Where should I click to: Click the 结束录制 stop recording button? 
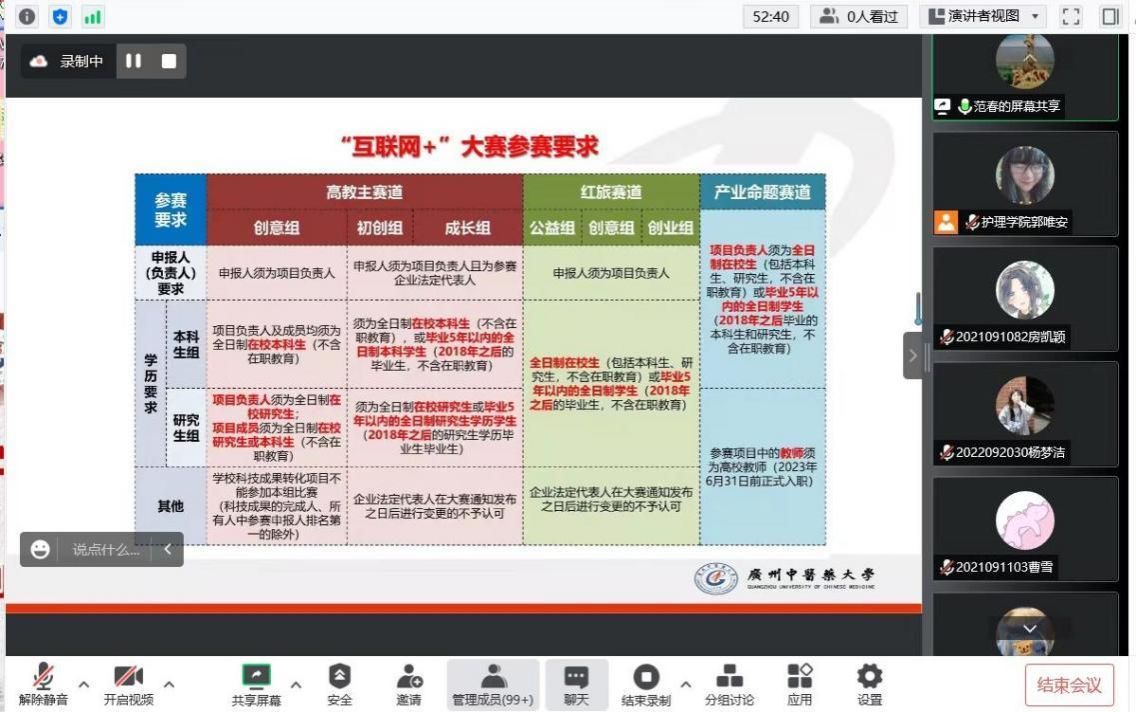[x=646, y=684]
